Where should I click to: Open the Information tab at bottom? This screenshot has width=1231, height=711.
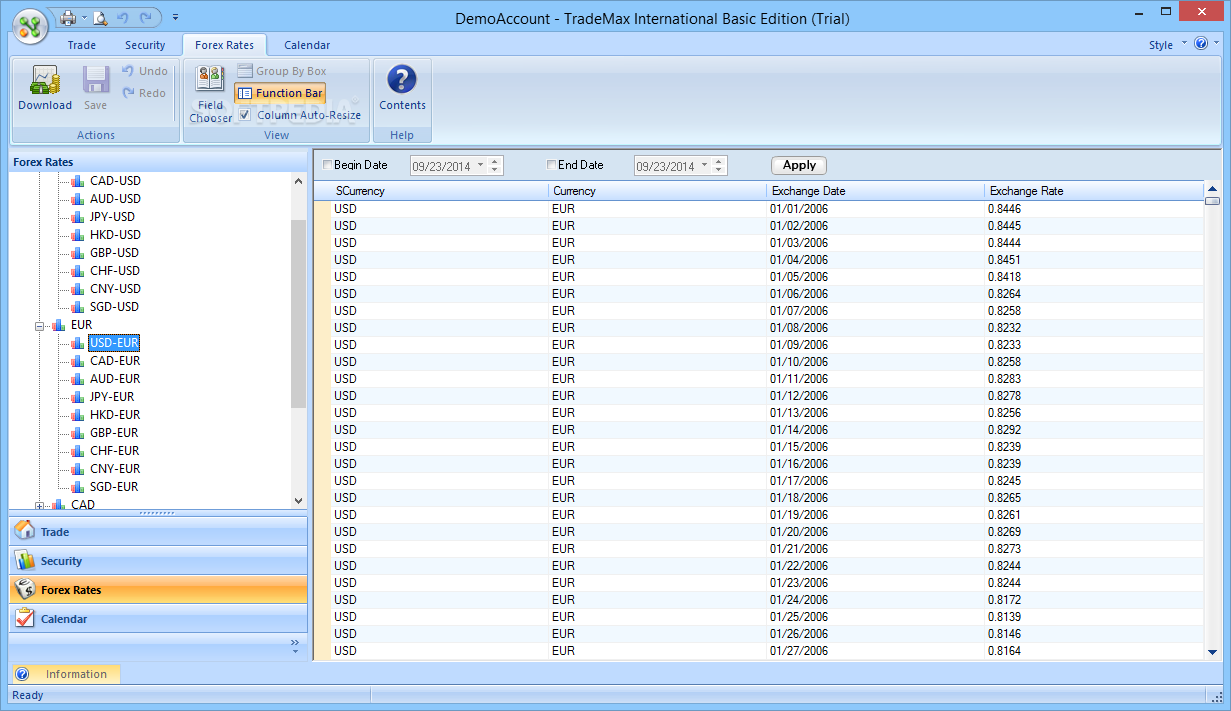click(x=66, y=674)
